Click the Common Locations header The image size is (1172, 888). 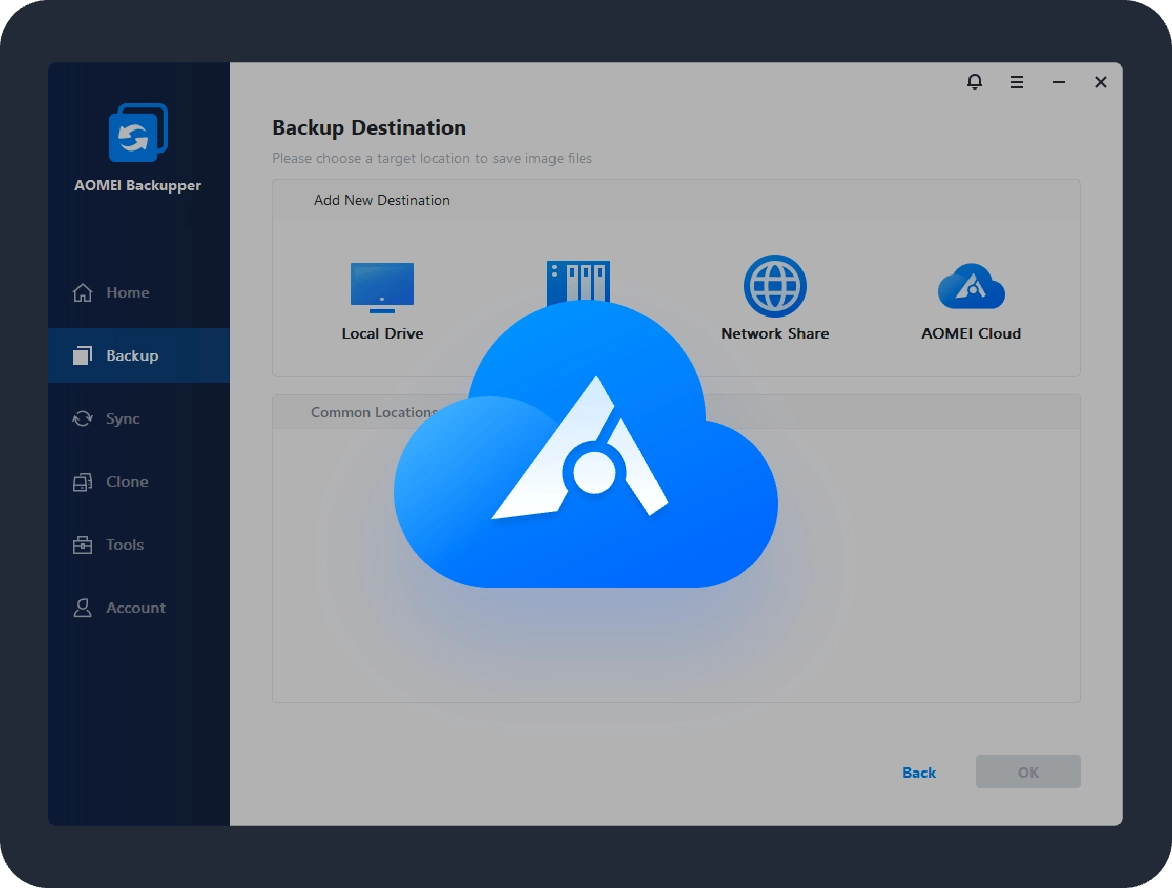tap(372, 412)
